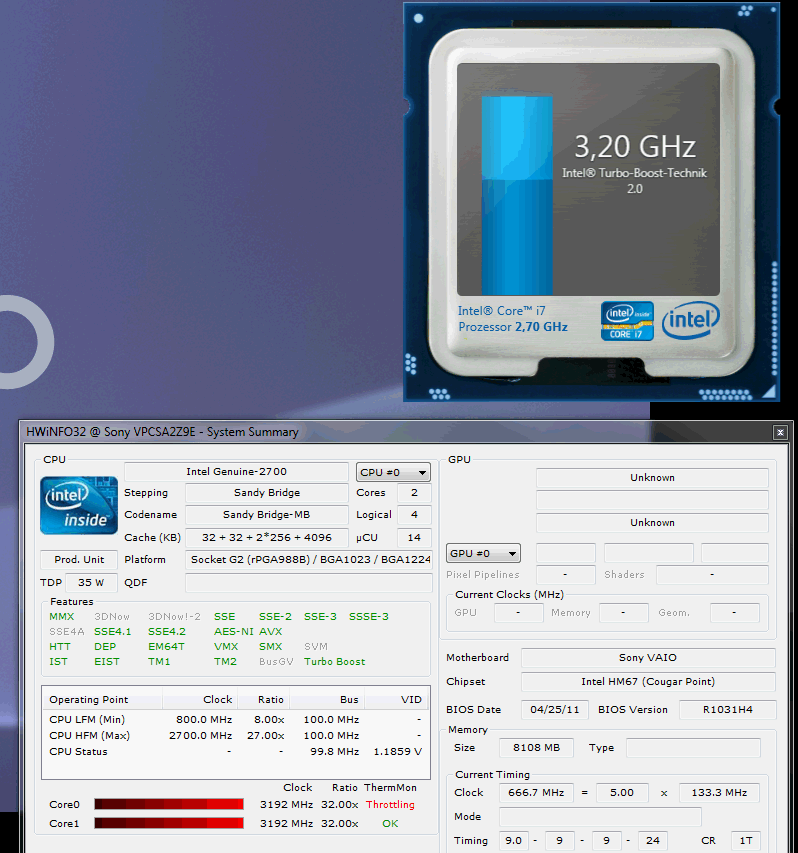The width and height of the screenshot is (798, 853).
Task: Click the empty memory Type field
Action: click(693, 747)
